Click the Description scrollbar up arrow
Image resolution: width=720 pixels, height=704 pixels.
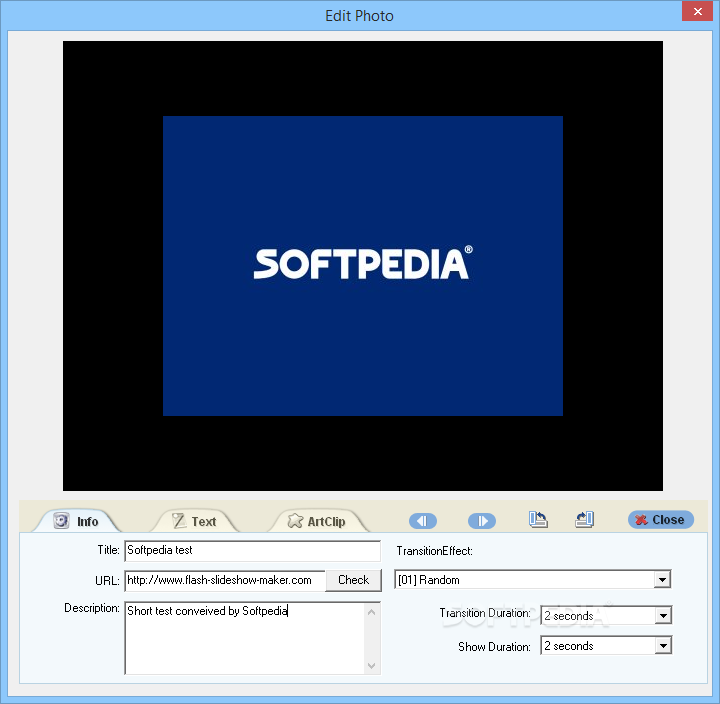371,612
